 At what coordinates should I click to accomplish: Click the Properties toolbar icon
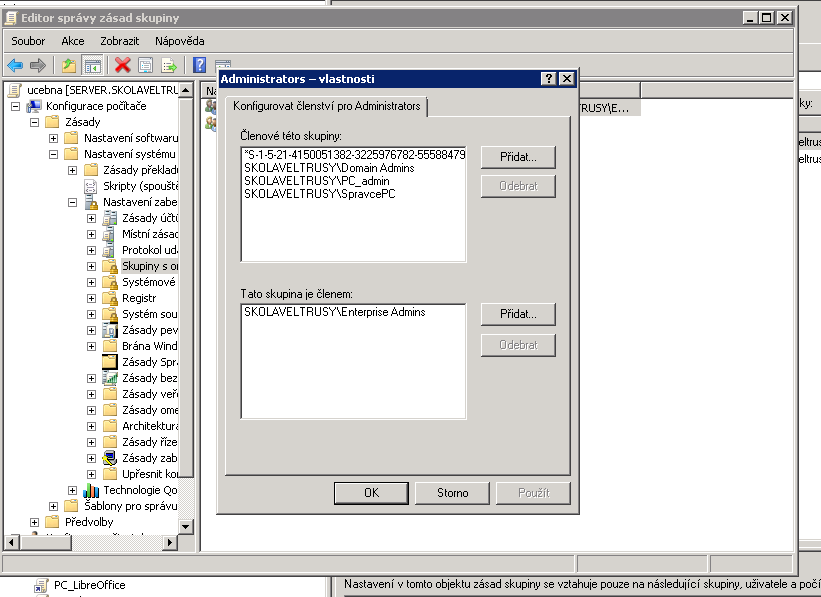(146, 65)
